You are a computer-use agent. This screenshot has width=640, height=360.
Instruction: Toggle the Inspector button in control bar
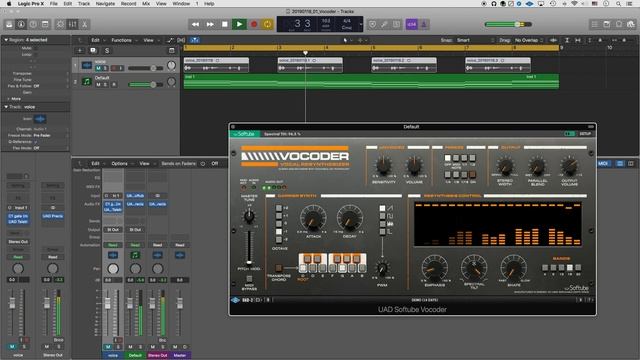(21, 24)
